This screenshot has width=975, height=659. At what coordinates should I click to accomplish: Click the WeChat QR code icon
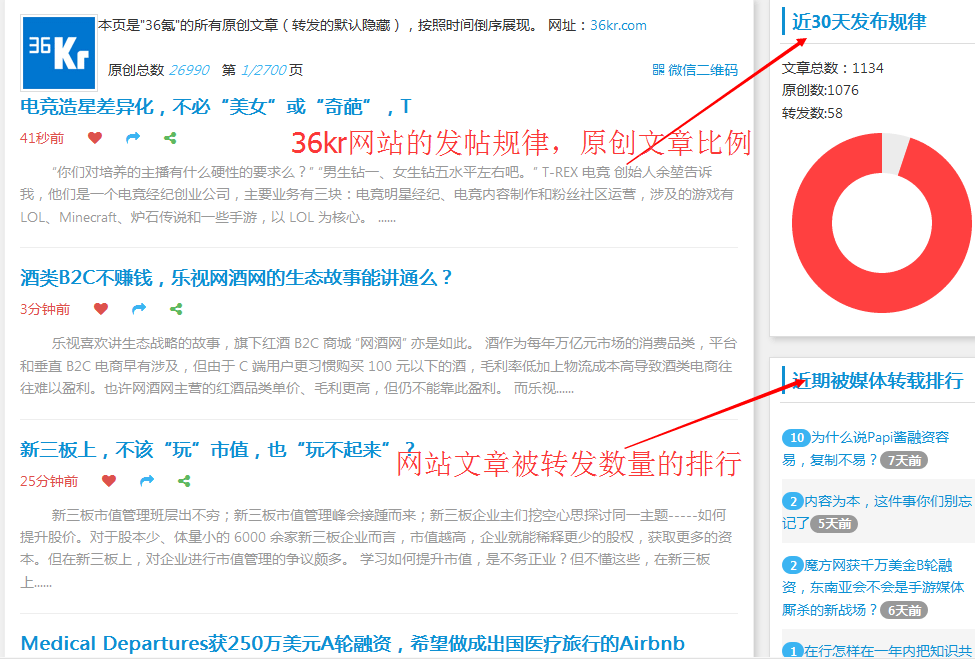coord(658,70)
